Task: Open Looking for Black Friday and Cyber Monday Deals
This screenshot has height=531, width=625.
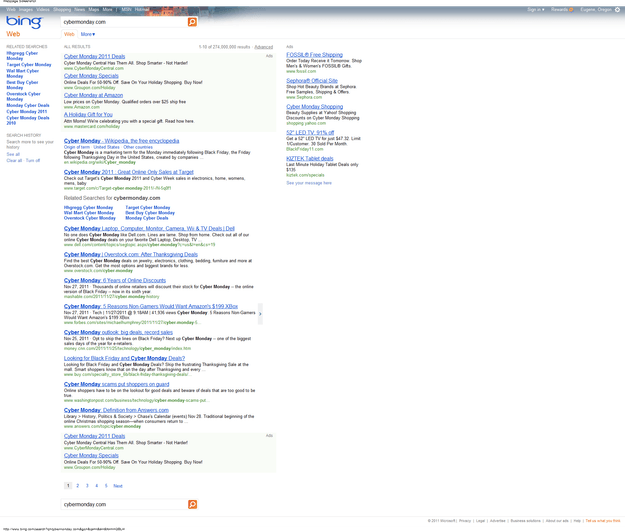Action: pyautogui.click(x=124, y=358)
